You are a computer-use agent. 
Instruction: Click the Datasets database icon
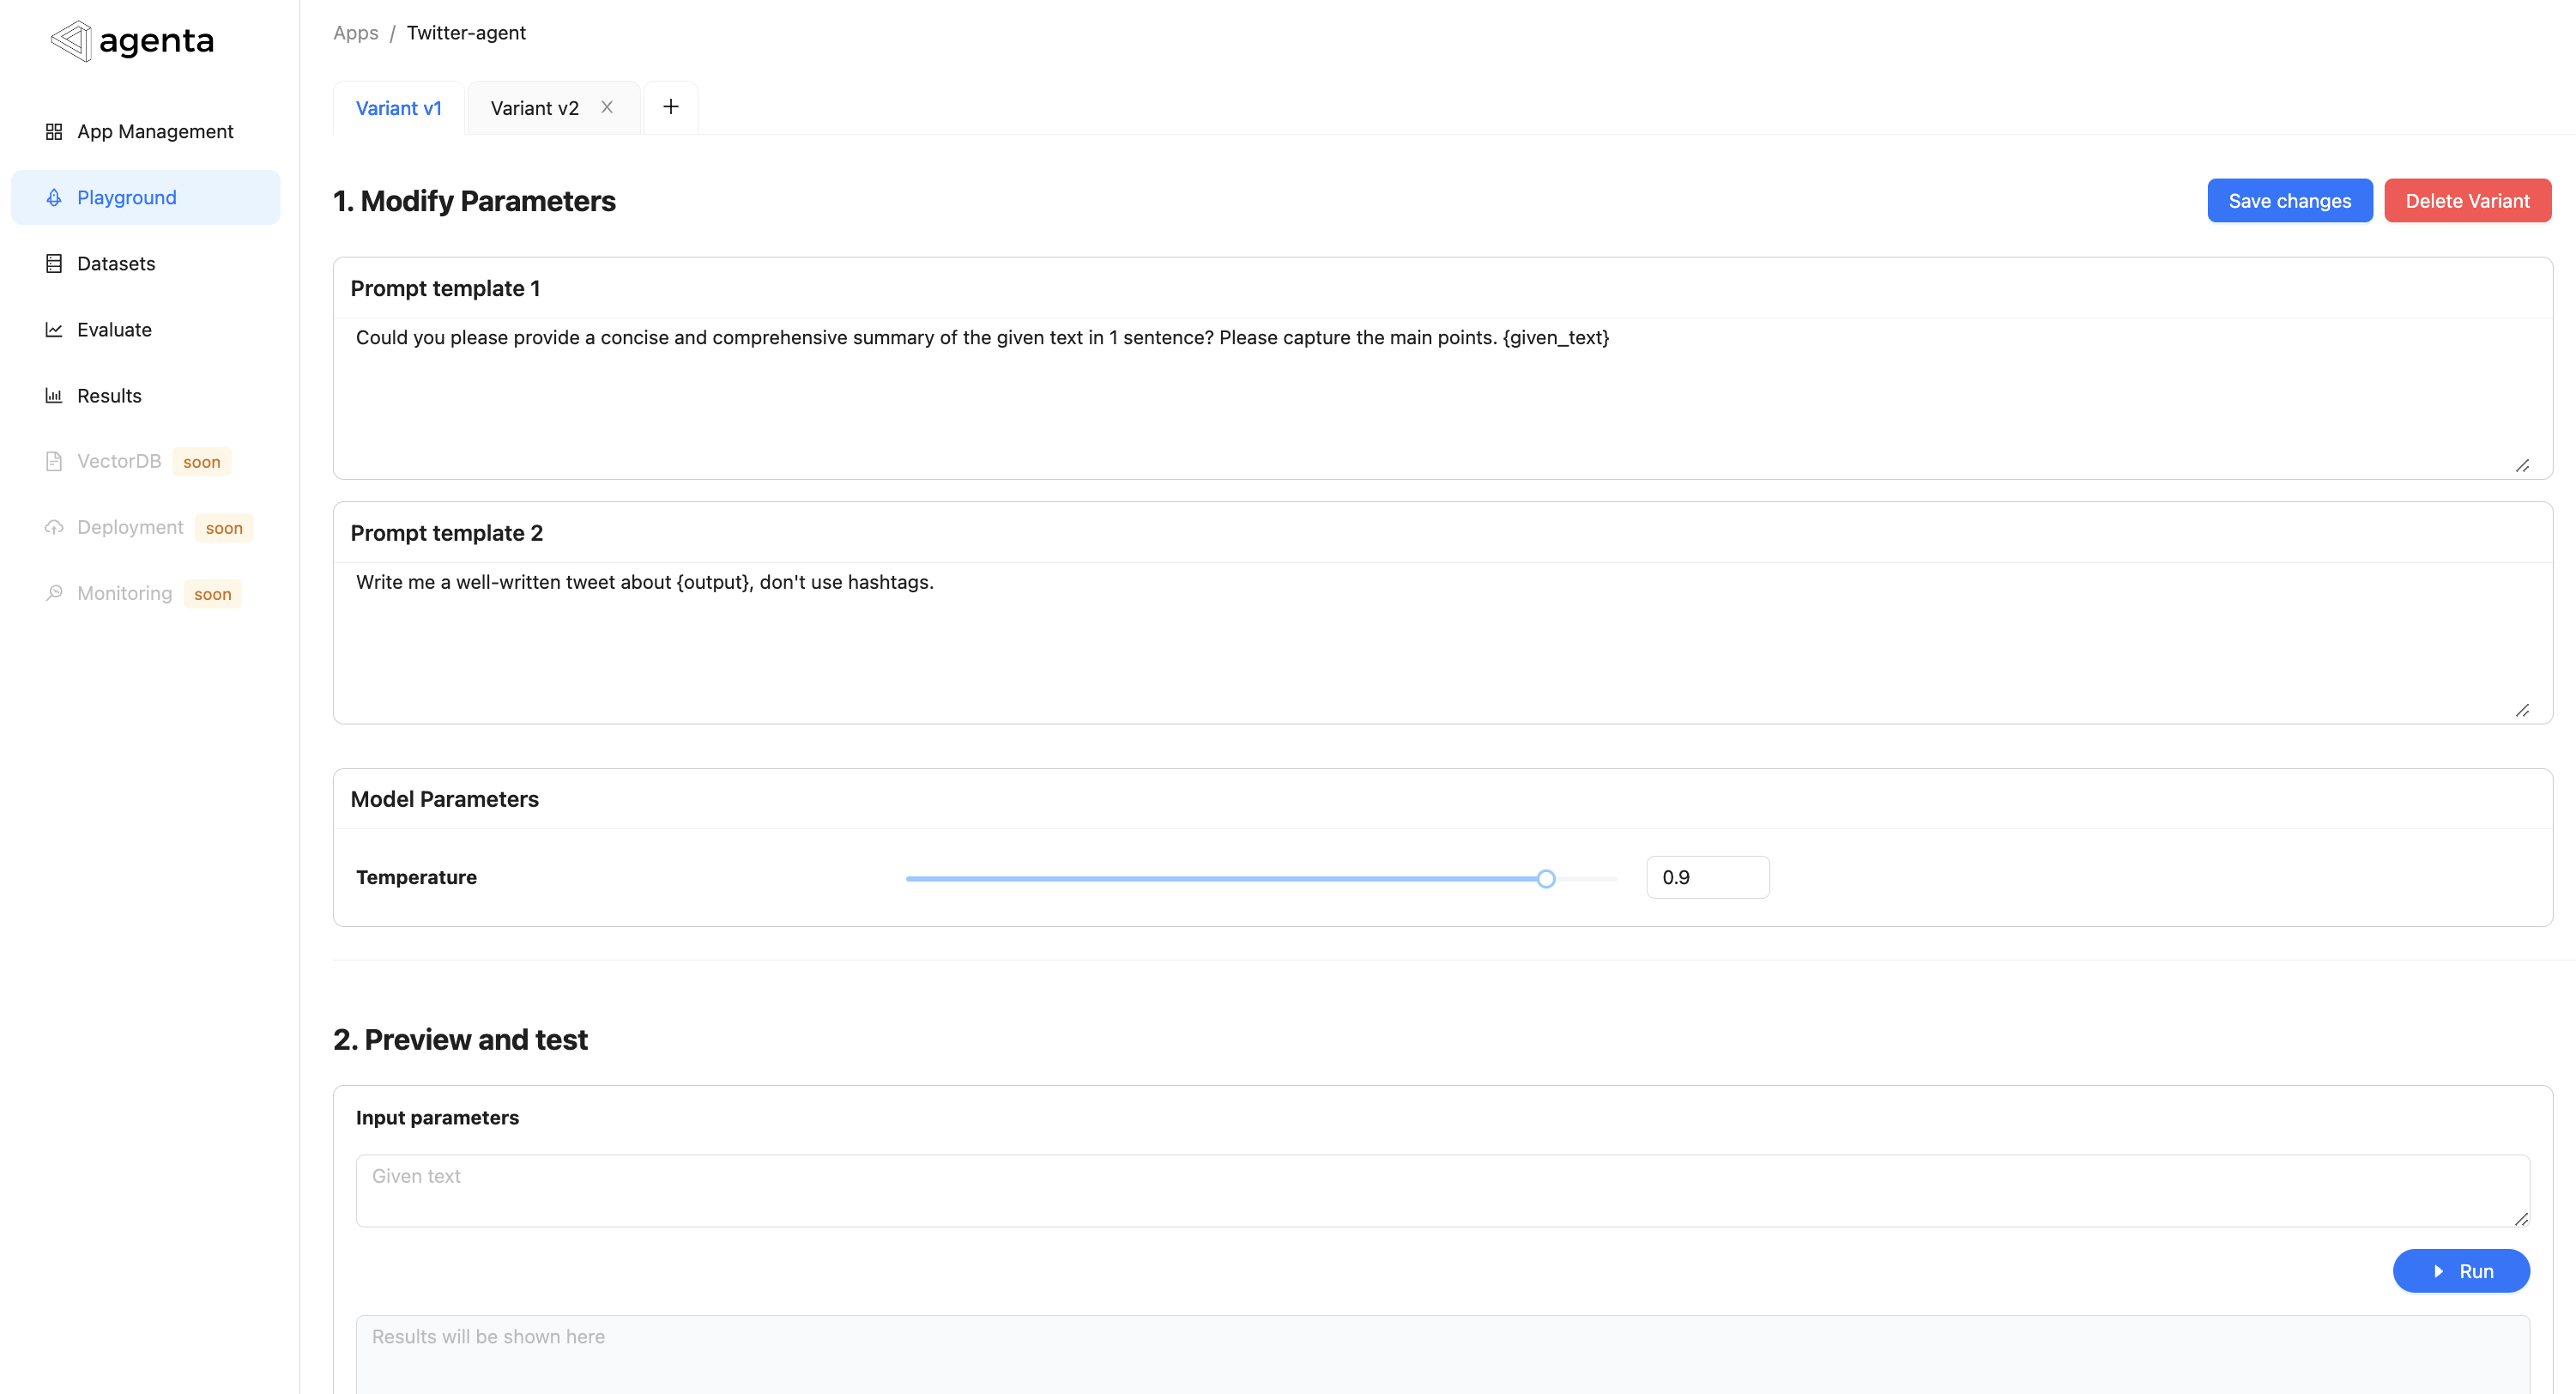pyautogui.click(x=54, y=264)
